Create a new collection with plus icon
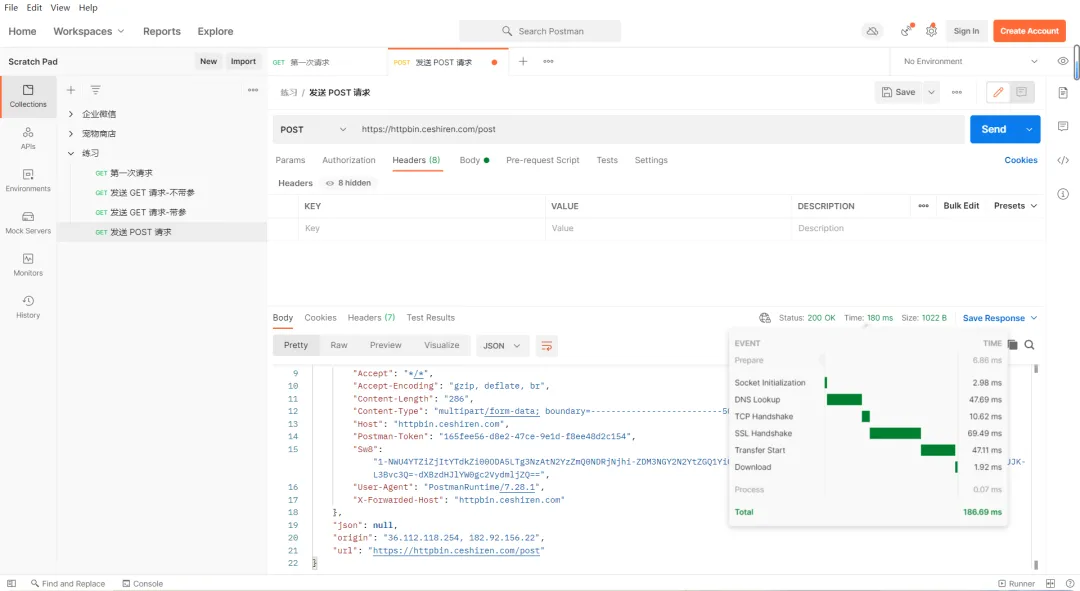Image resolution: width=1080 pixels, height=591 pixels. pyautogui.click(x=71, y=90)
